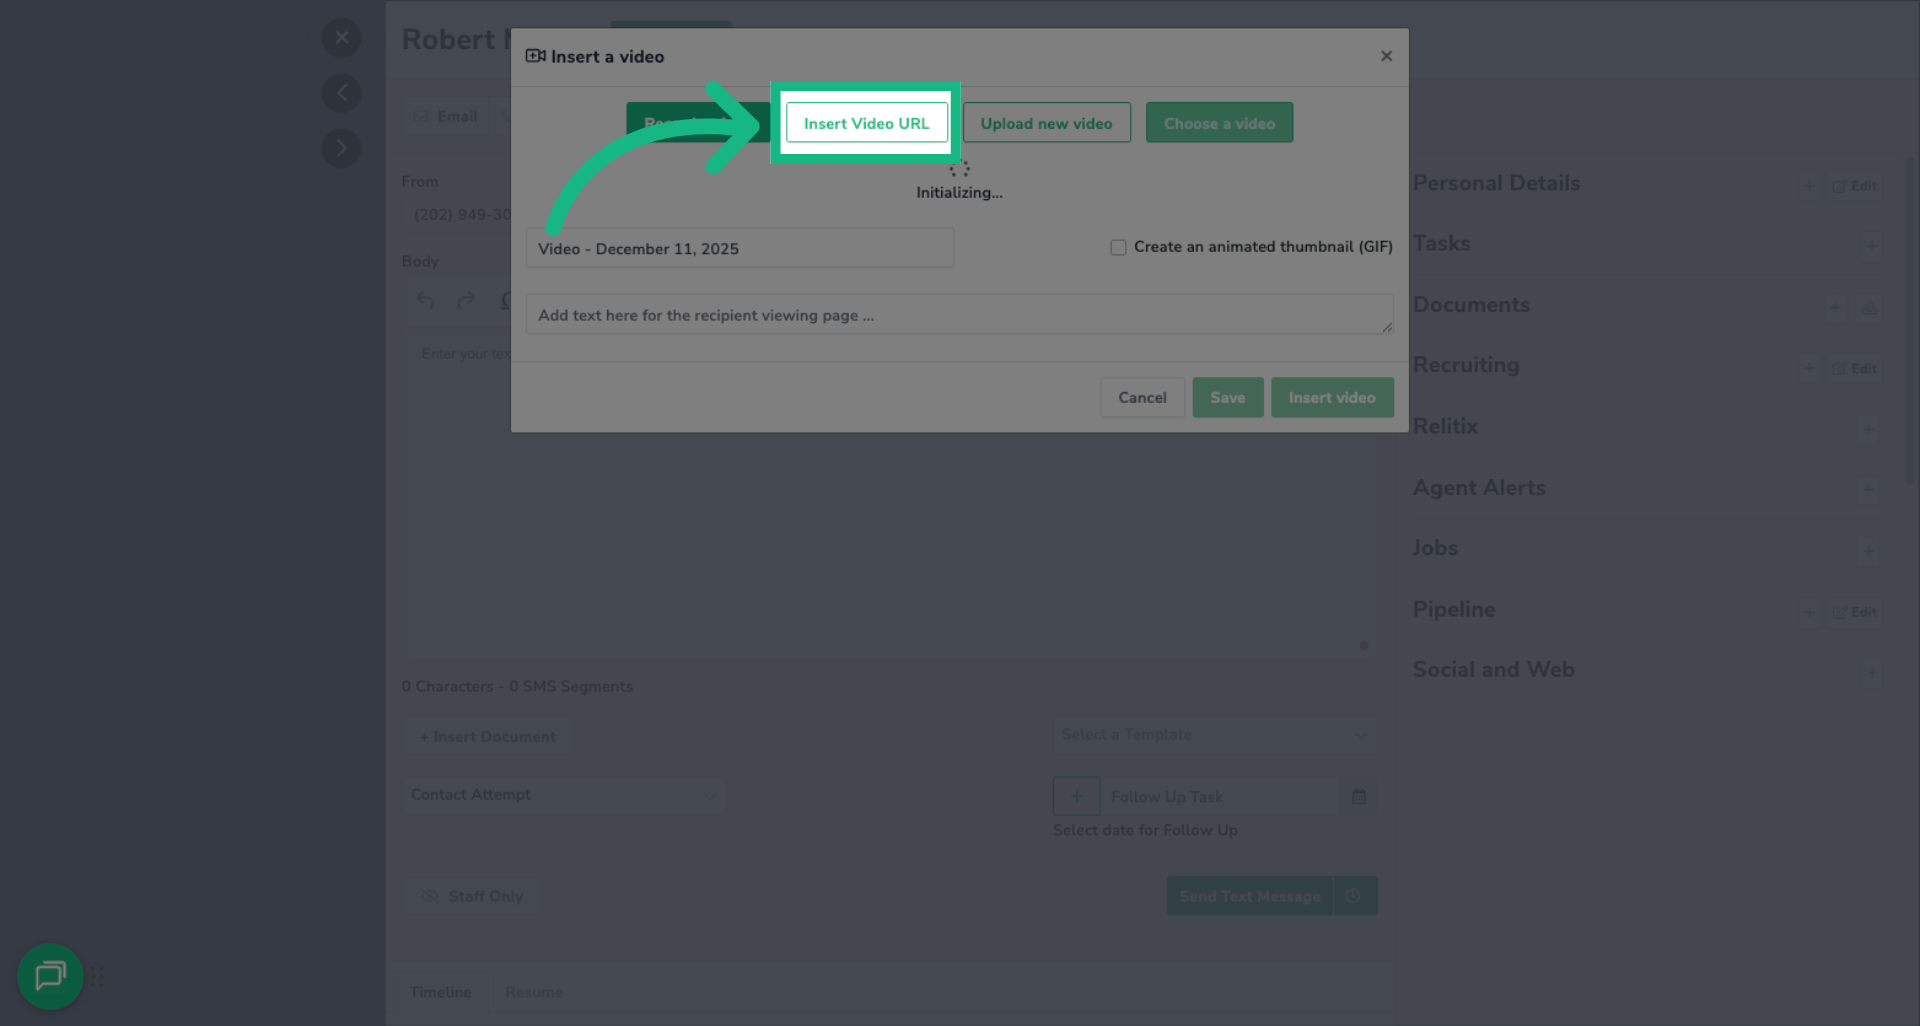Image resolution: width=1920 pixels, height=1026 pixels.
Task: Switch to the Resume tab
Action: tap(533, 992)
